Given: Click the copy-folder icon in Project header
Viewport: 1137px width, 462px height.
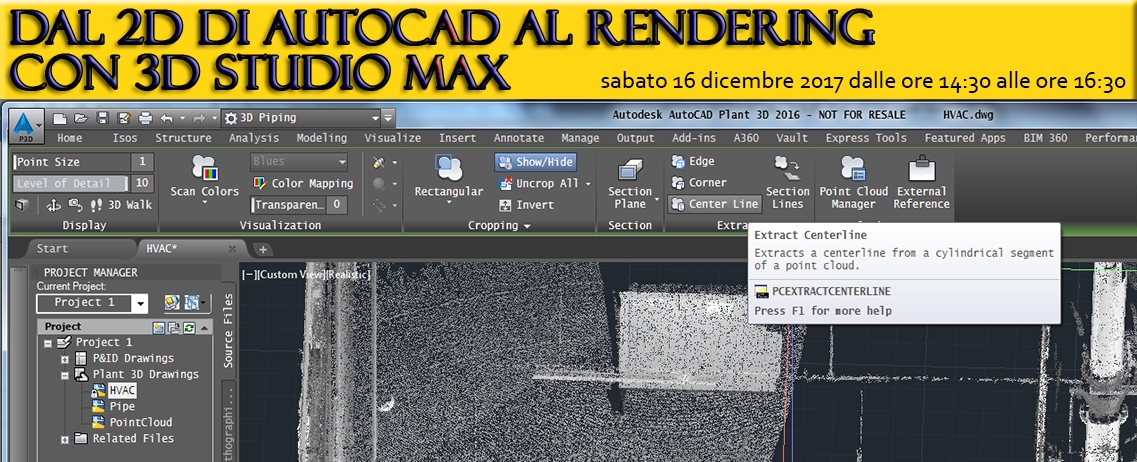Looking at the screenshot, I should coord(174,328).
